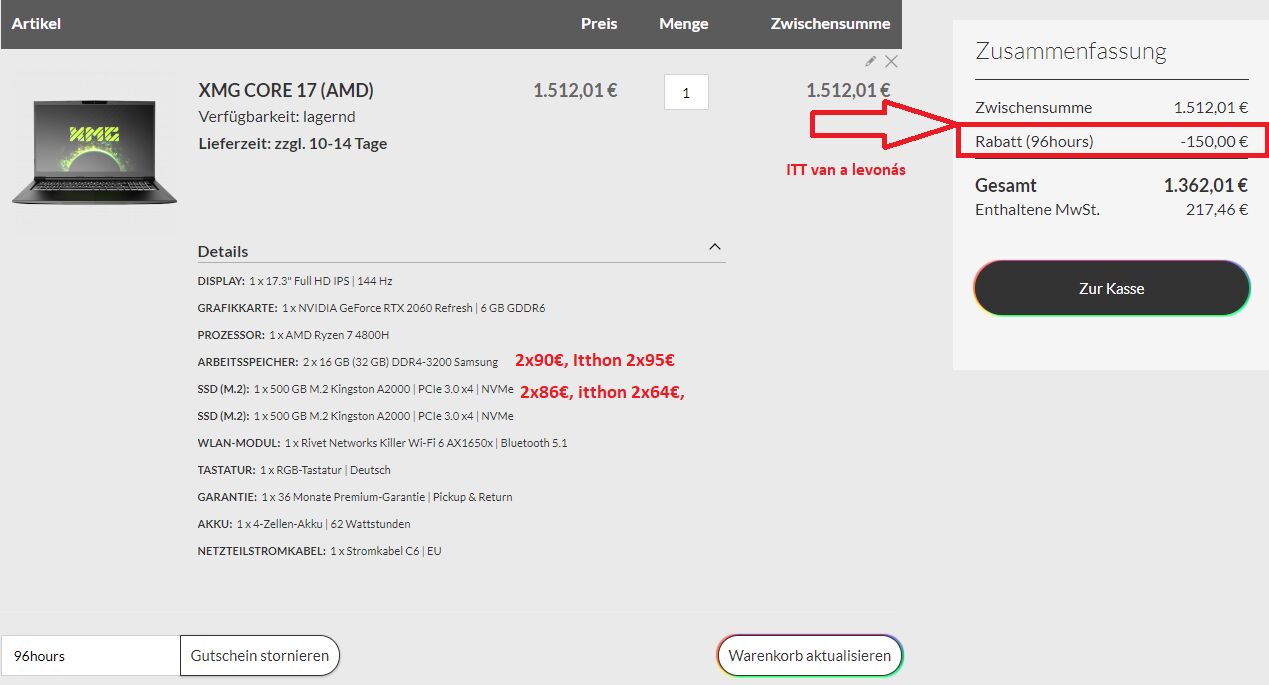
Task: Click the Gesamt total 1.362,01 €
Action: pos(1206,185)
